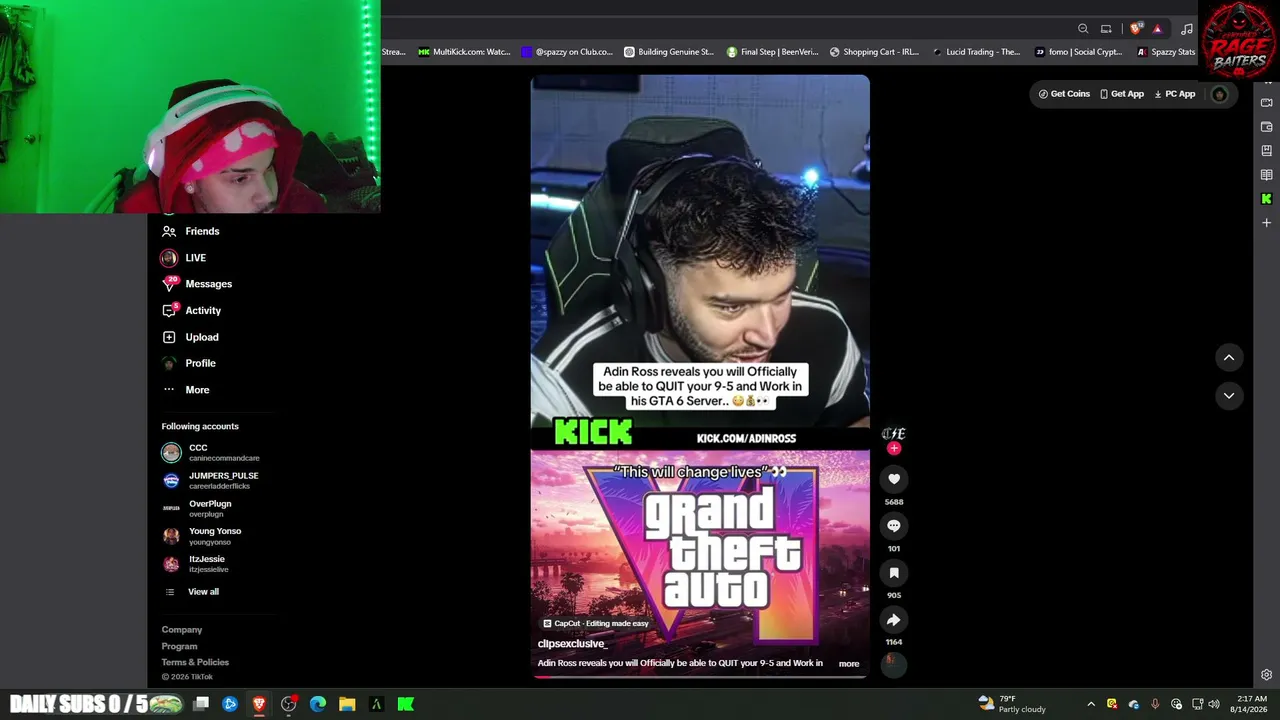Open the Kick panel in Brave sidebar
Viewport: 1280px width, 720px height.
pyautogui.click(x=1266, y=199)
